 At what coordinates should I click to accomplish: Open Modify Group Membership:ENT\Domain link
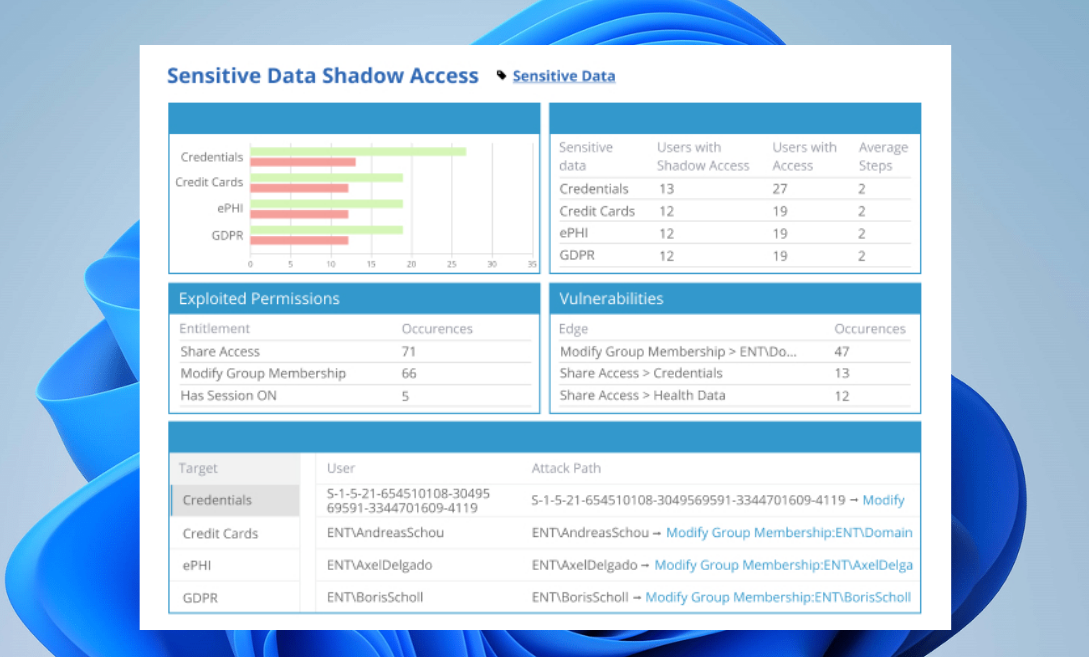(x=789, y=533)
